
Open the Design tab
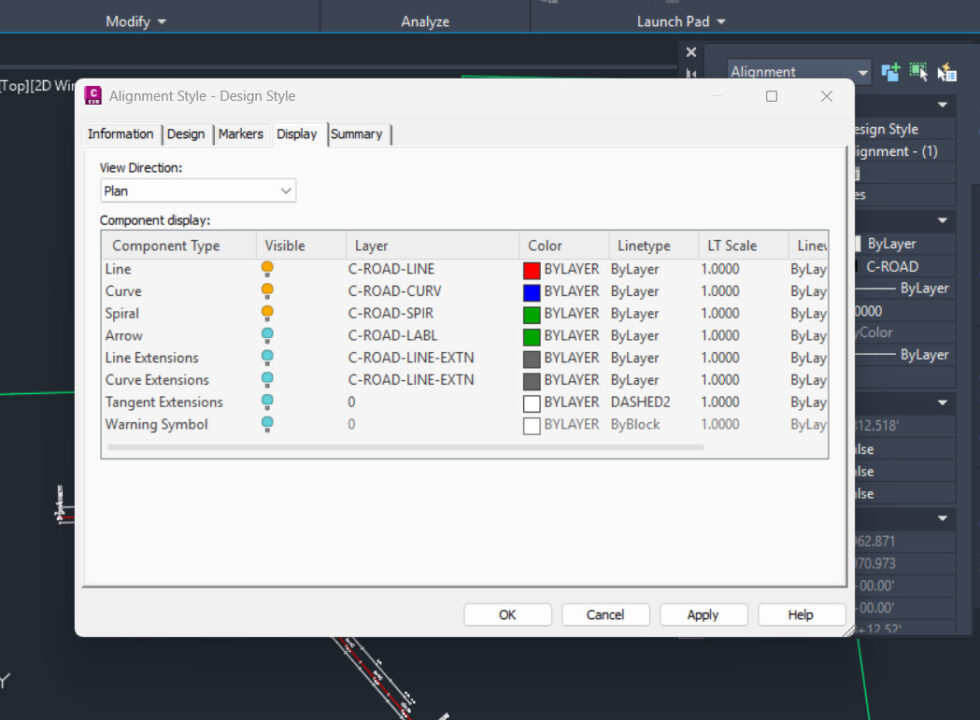186,134
